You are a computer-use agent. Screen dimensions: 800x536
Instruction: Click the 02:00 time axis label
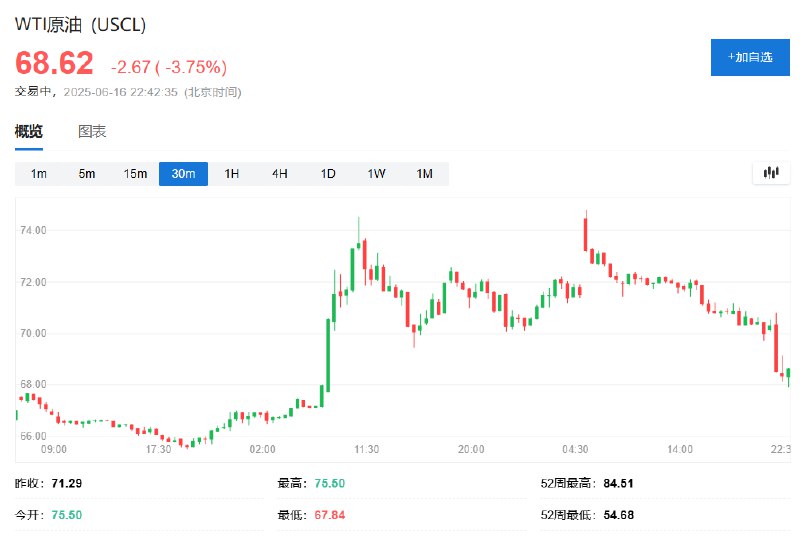point(262,449)
